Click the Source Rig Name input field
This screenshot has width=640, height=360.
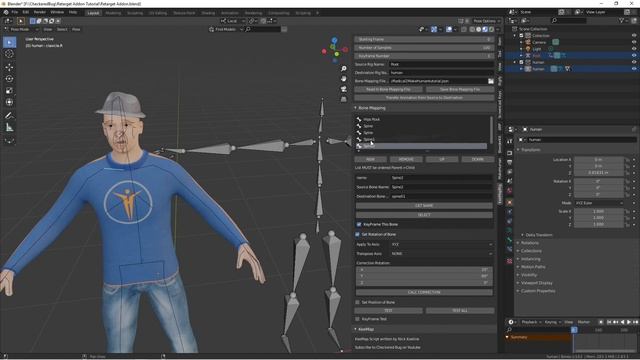(441, 64)
